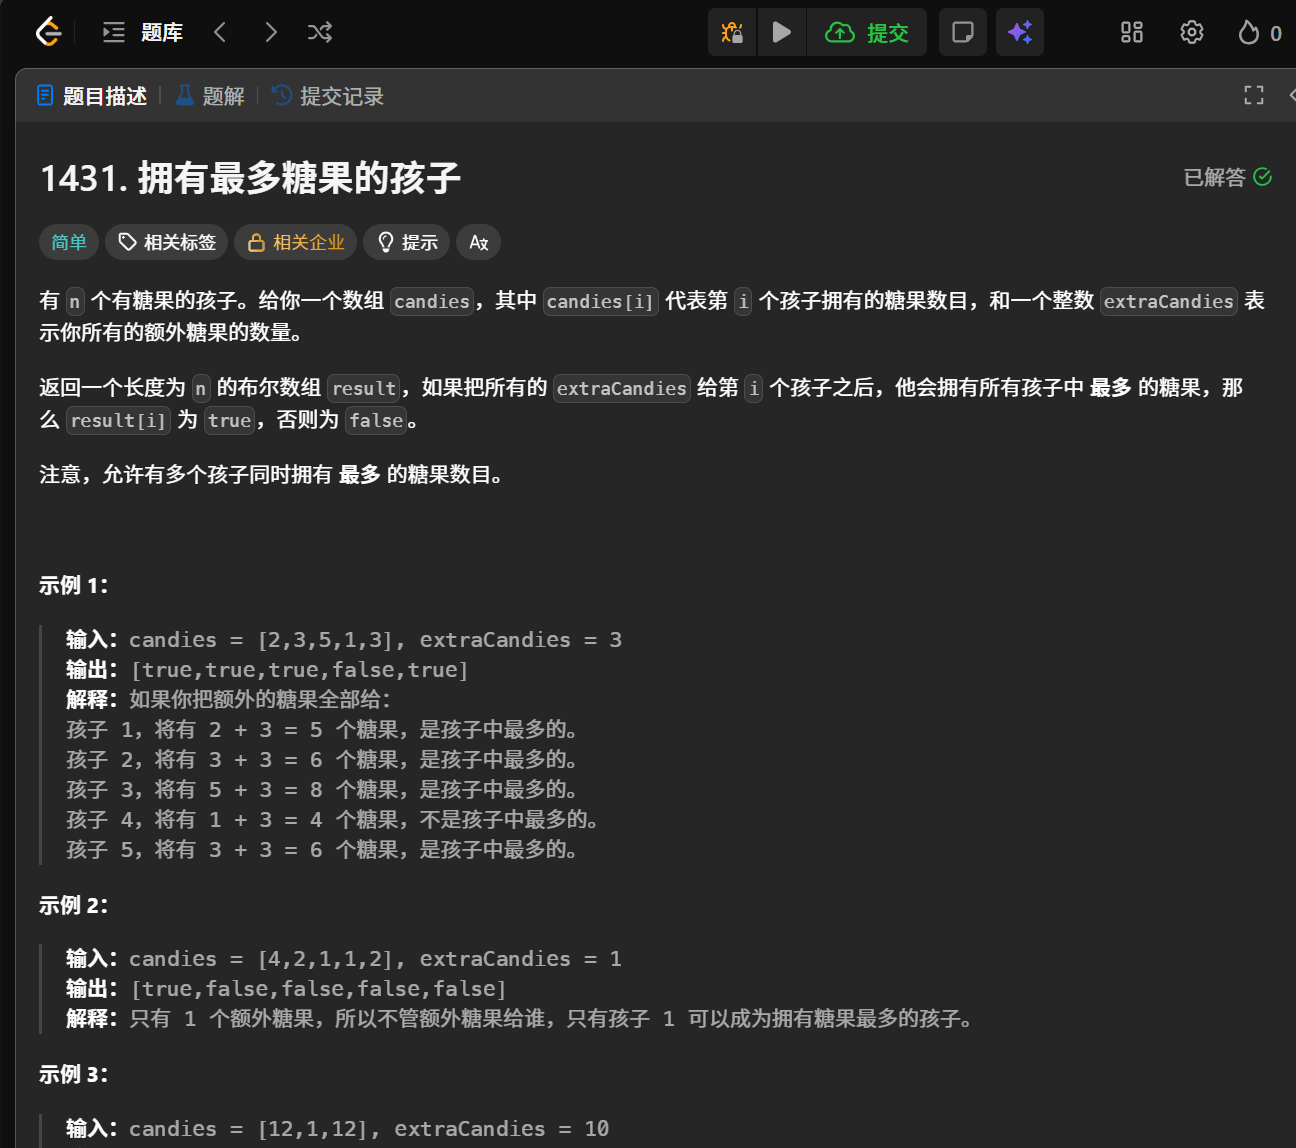Switch to 题解 solutions tab

coord(210,96)
